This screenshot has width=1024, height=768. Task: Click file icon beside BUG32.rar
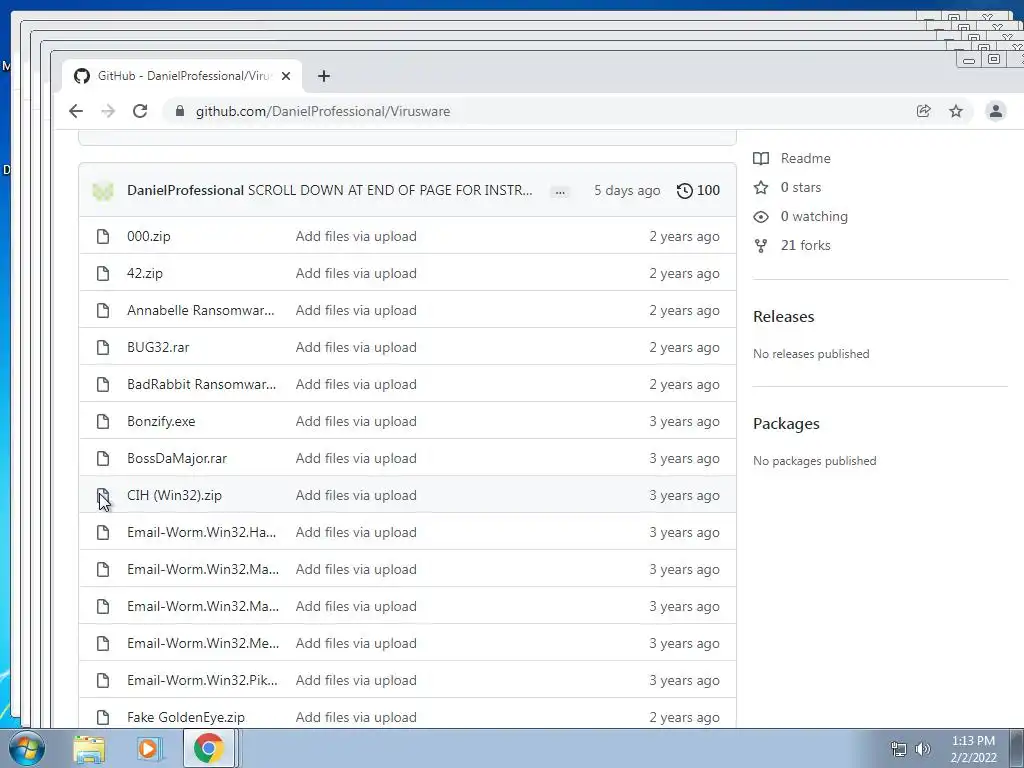click(103, 347)
